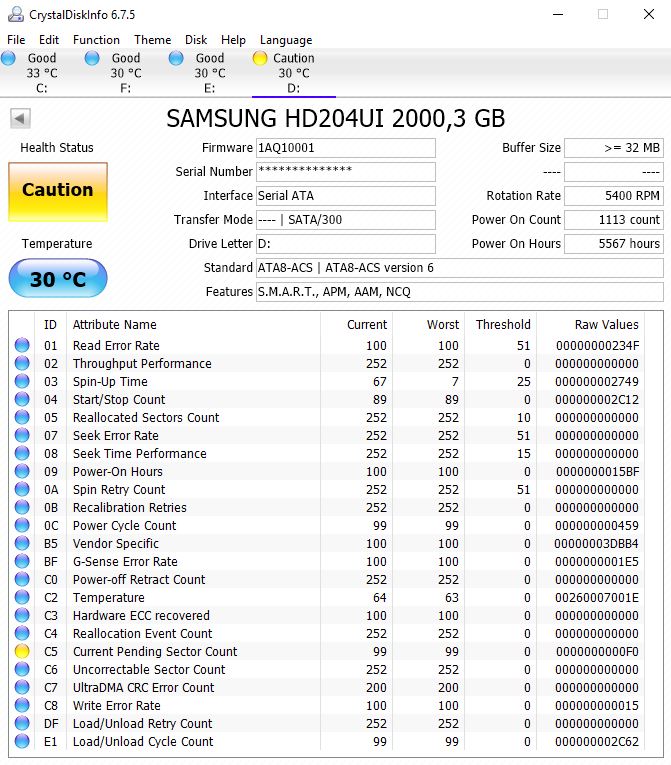Click the status orb beside Temperature attribute row
The width and height of the screenshot is (671, 765).
[22, 597]
